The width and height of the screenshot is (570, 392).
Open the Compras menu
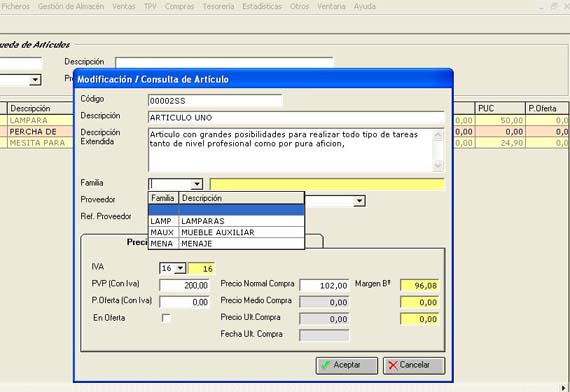click(179, 6)
